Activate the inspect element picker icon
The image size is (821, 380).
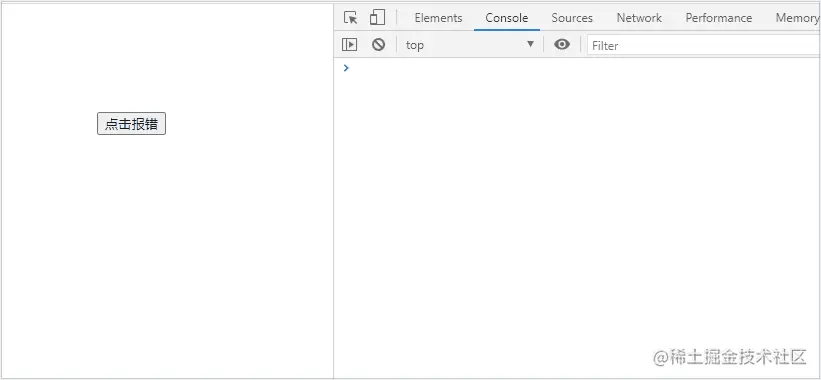350,18
